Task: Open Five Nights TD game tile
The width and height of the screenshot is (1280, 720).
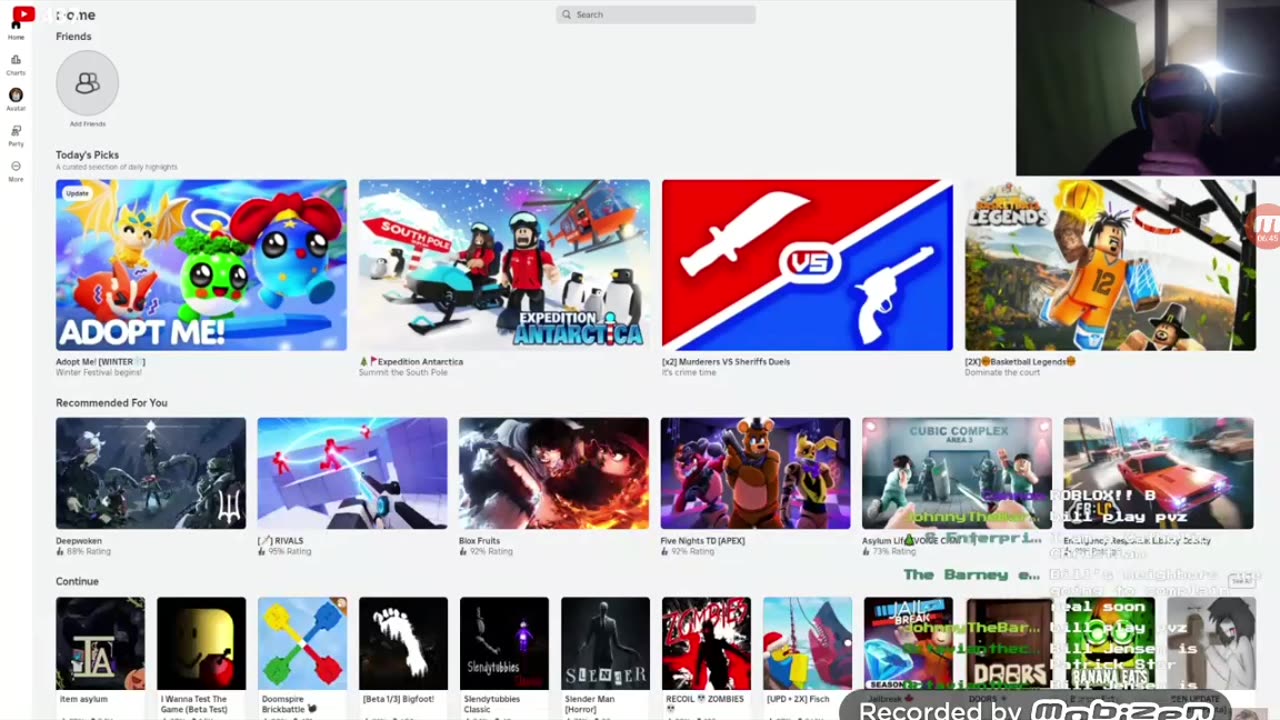Action: point(755,473)
